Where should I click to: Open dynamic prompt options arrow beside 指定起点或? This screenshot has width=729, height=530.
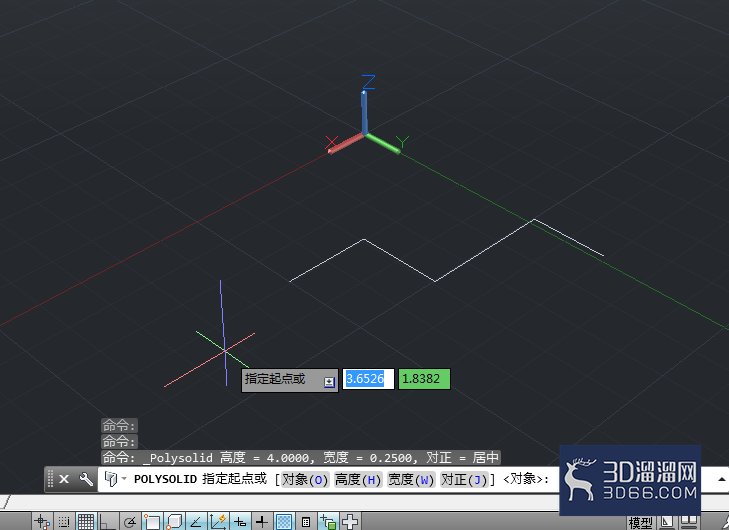point(329,382)
